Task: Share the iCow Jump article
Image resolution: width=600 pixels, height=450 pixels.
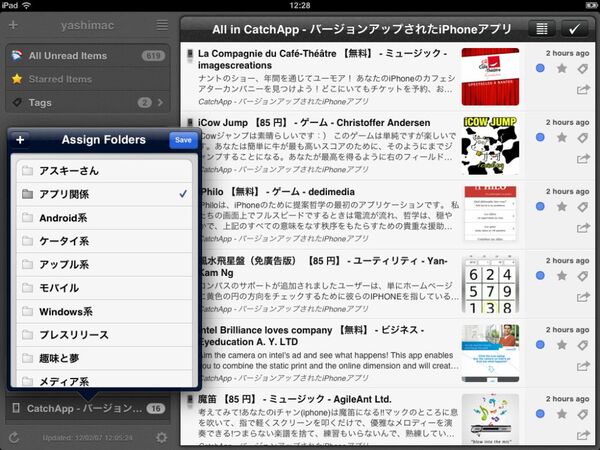Action: (583, 159)
